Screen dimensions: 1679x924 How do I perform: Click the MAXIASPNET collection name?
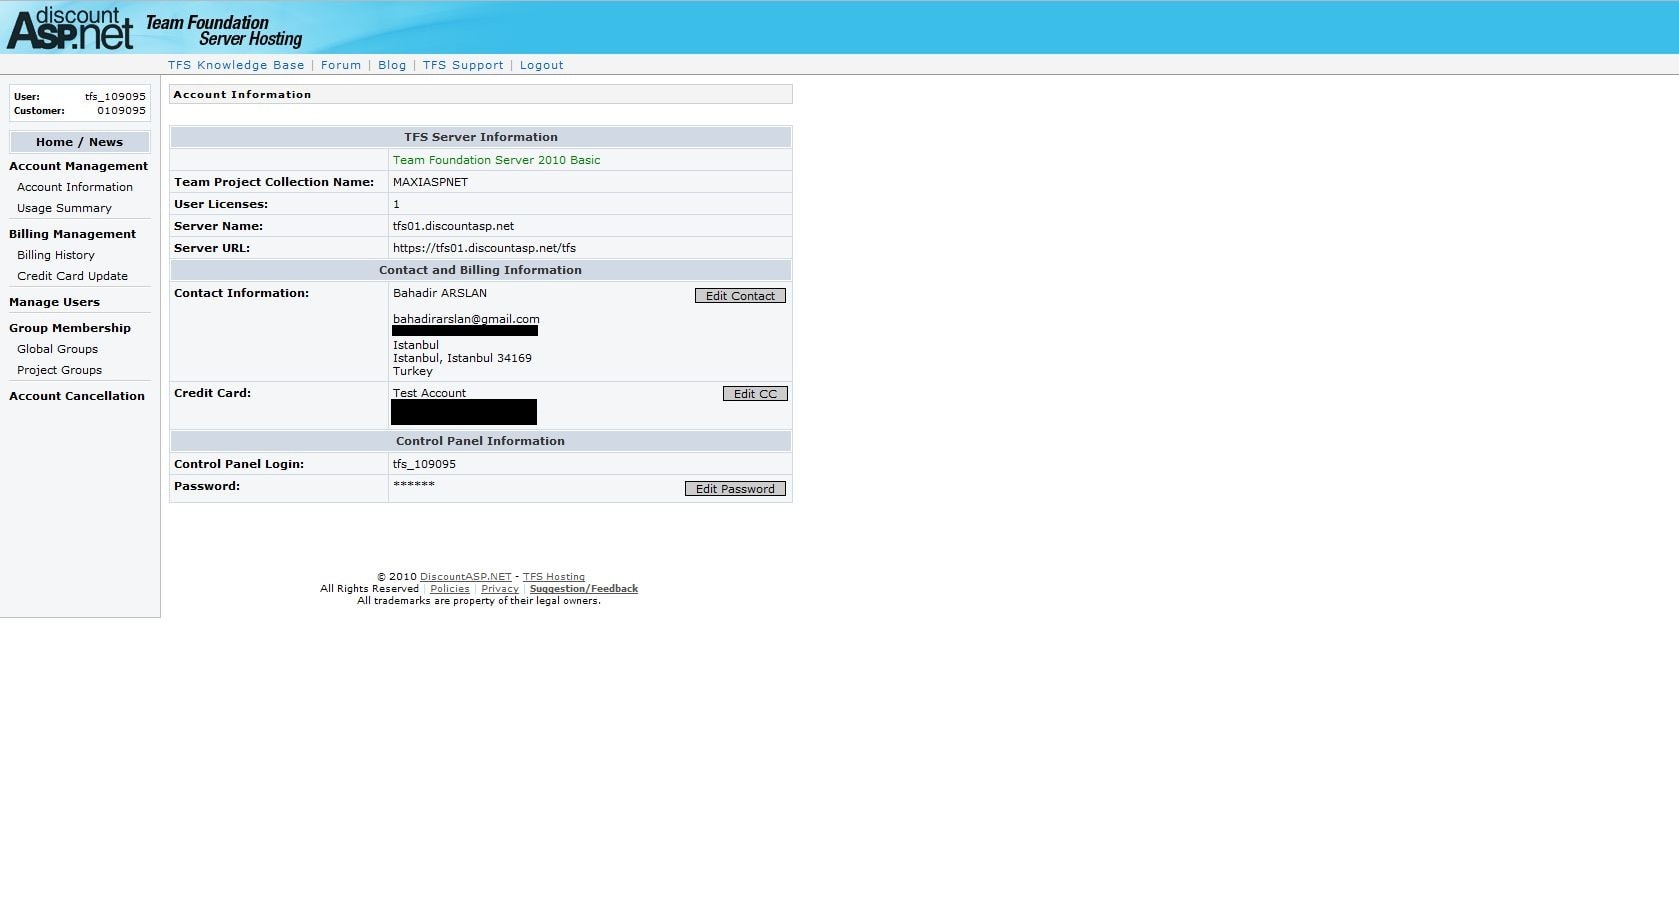coord(430,182)
